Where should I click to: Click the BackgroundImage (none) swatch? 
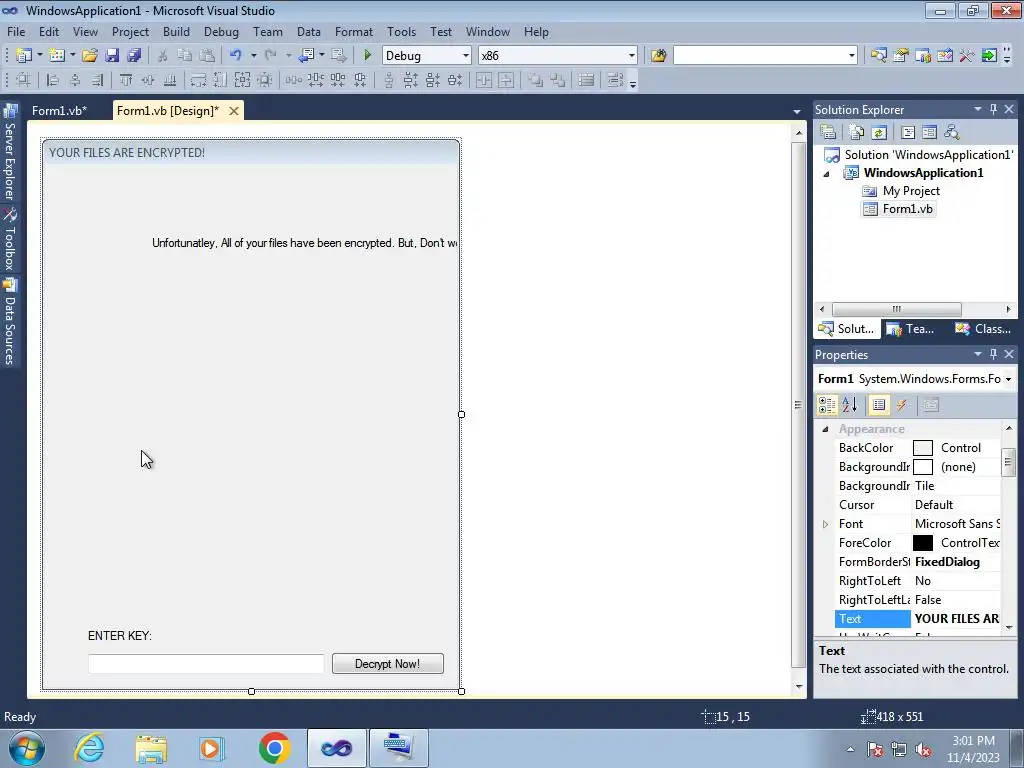[923, 467]
